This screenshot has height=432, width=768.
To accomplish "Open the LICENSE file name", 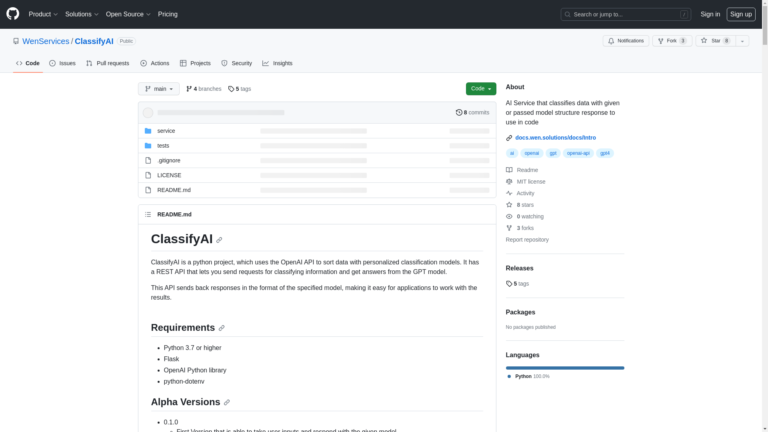I will [169, 175].
